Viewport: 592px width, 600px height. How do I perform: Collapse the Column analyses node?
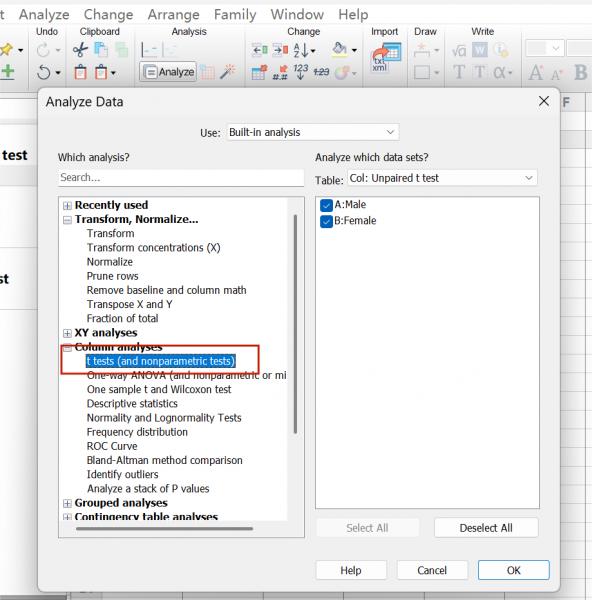pos(67,347)
